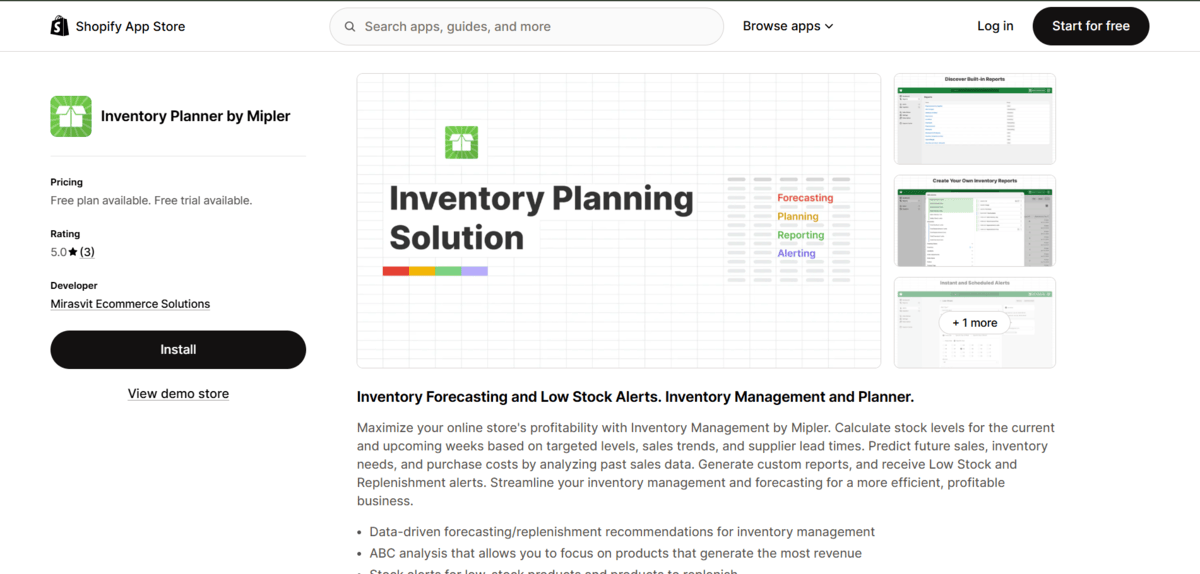Click the Install button
The width and height of the screenshot is (1200, 574).
click(178, 350)
